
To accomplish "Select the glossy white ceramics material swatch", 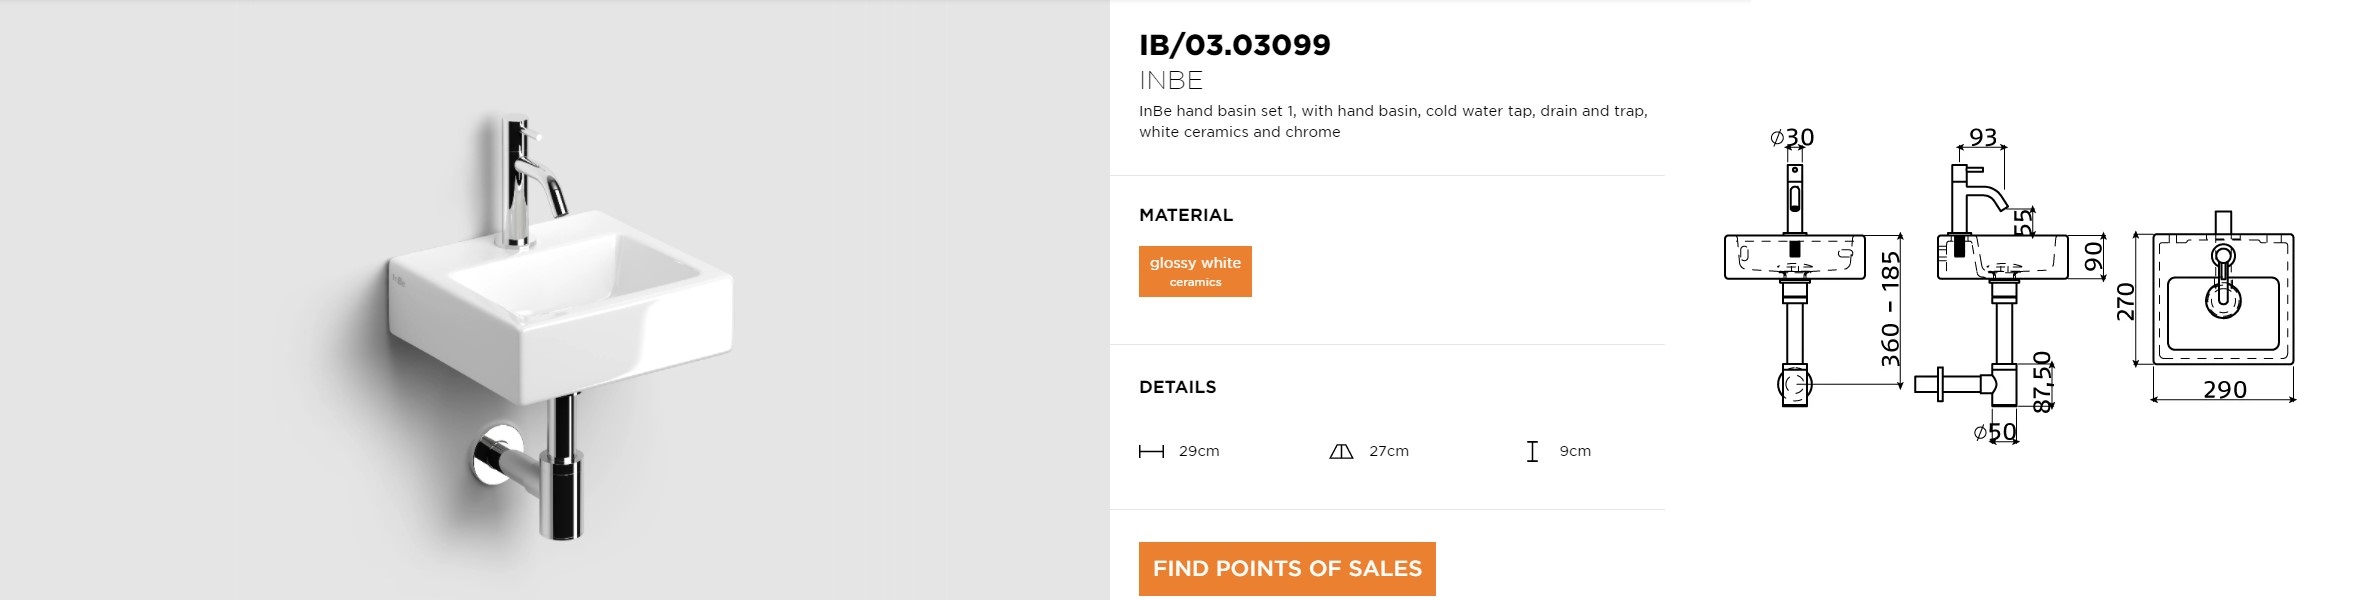I will point(1195,272).
